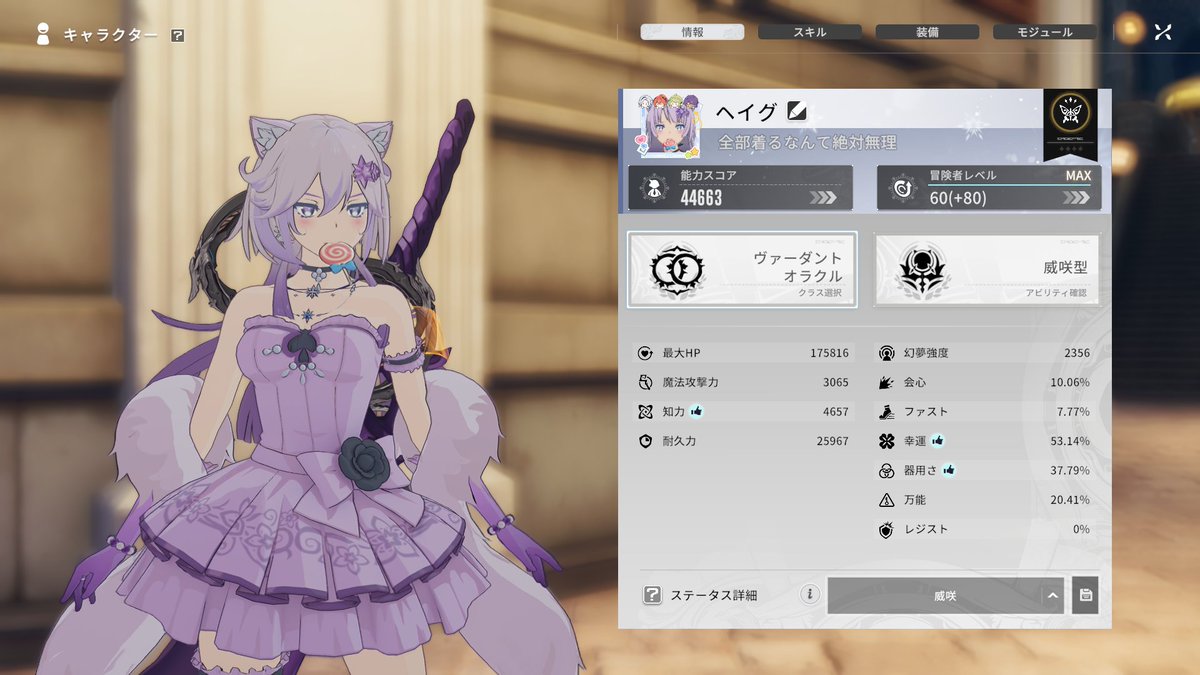The height and width of the screenshot is (675, 1200).
Task: Click the player avatar portrait
Action: tap(669, 125)
